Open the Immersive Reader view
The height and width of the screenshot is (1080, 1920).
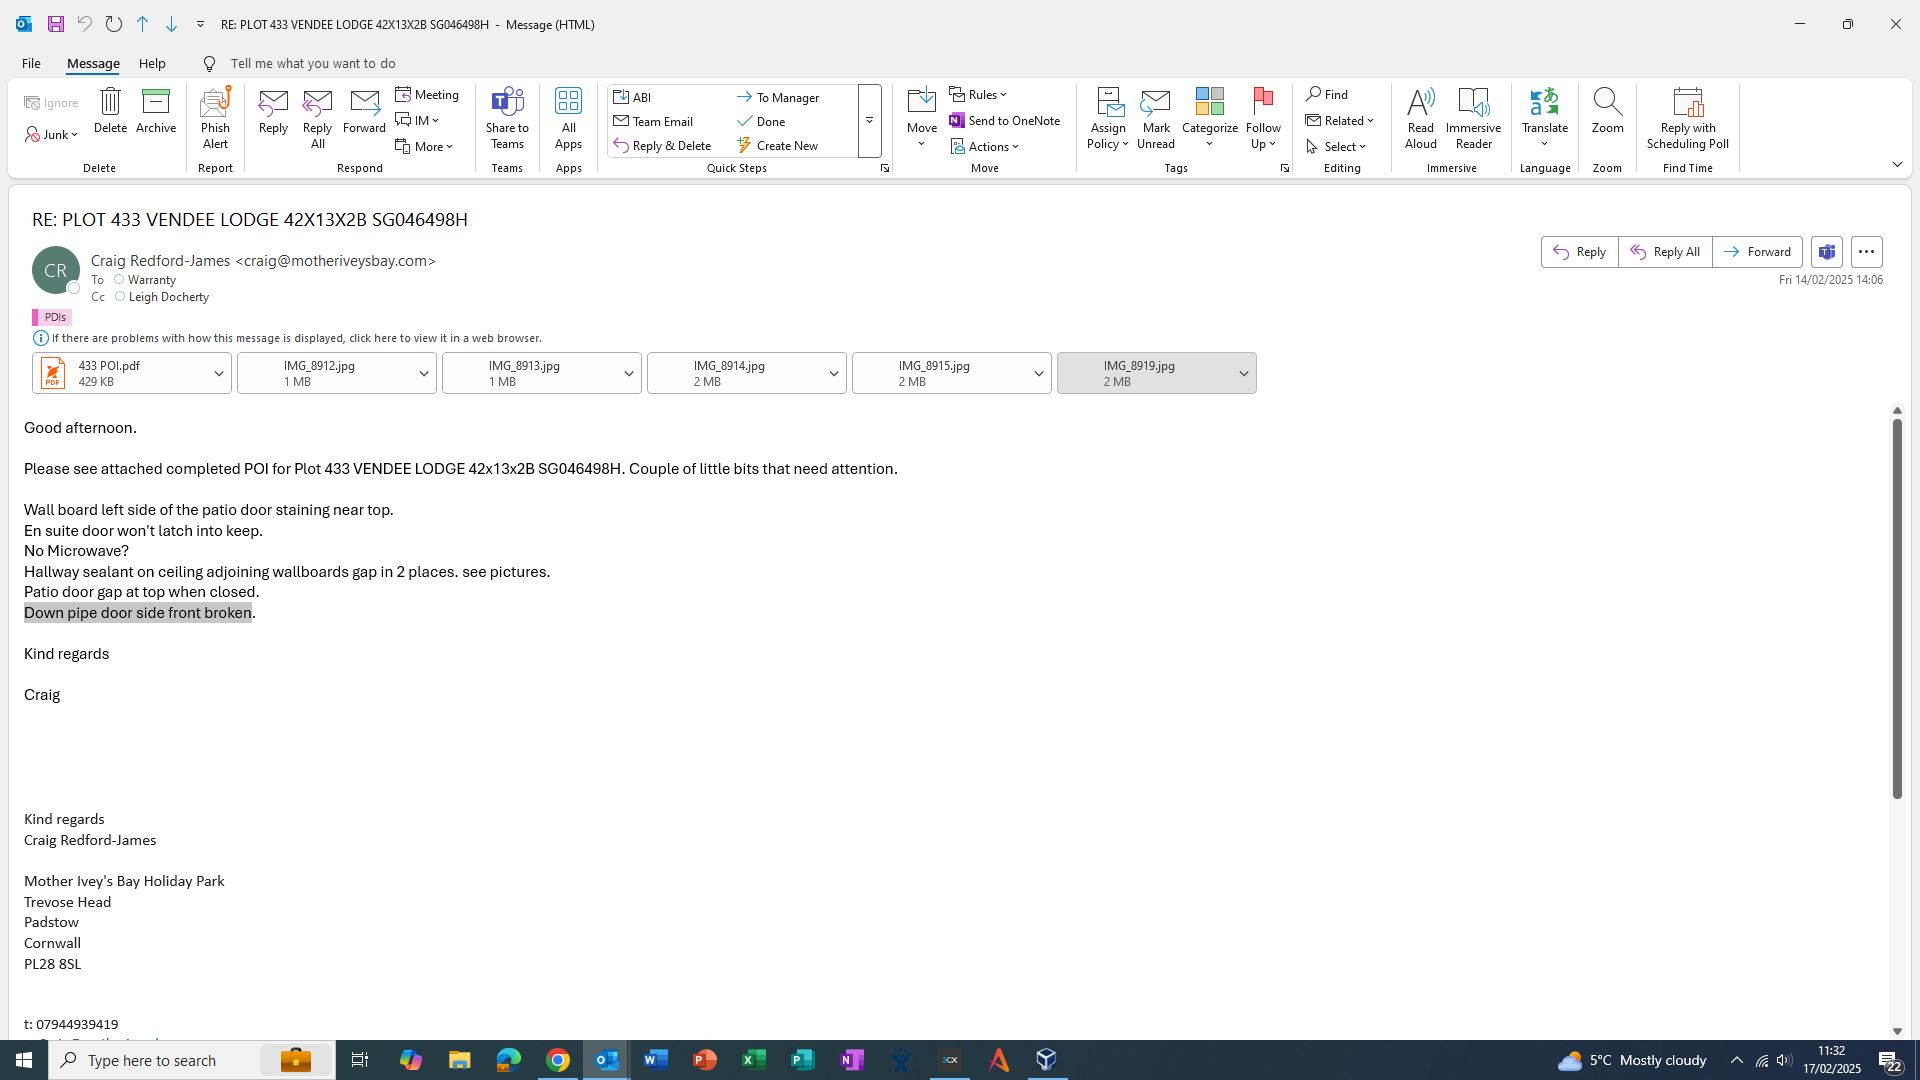tap(1473, 103)
